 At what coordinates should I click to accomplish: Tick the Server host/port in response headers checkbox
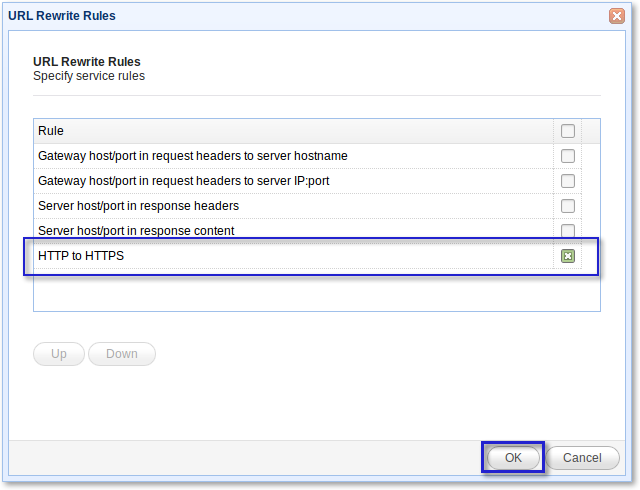568,206
